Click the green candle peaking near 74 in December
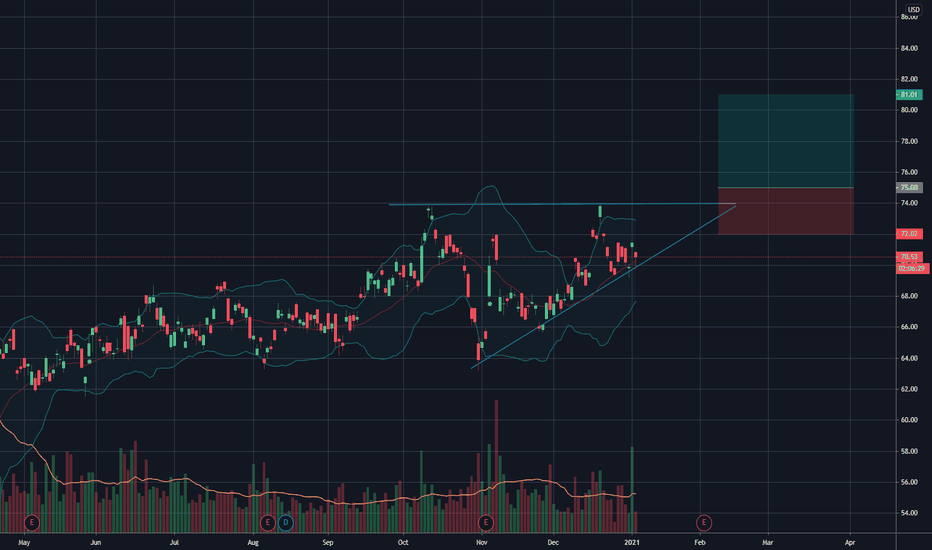The image size is (932, 550). 600,212
